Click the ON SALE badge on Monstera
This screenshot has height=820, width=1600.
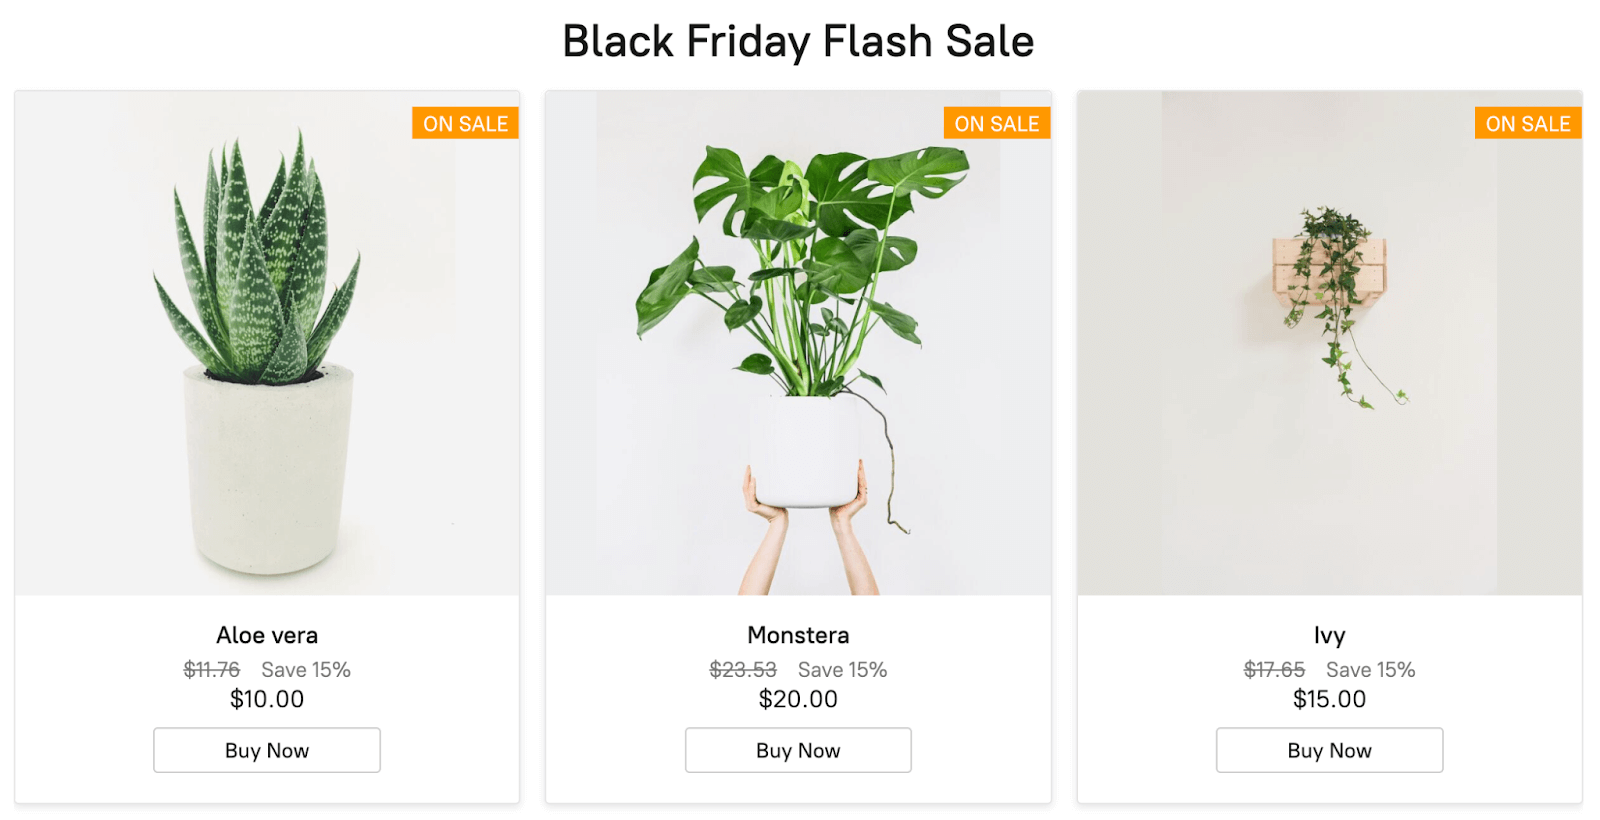997,123
